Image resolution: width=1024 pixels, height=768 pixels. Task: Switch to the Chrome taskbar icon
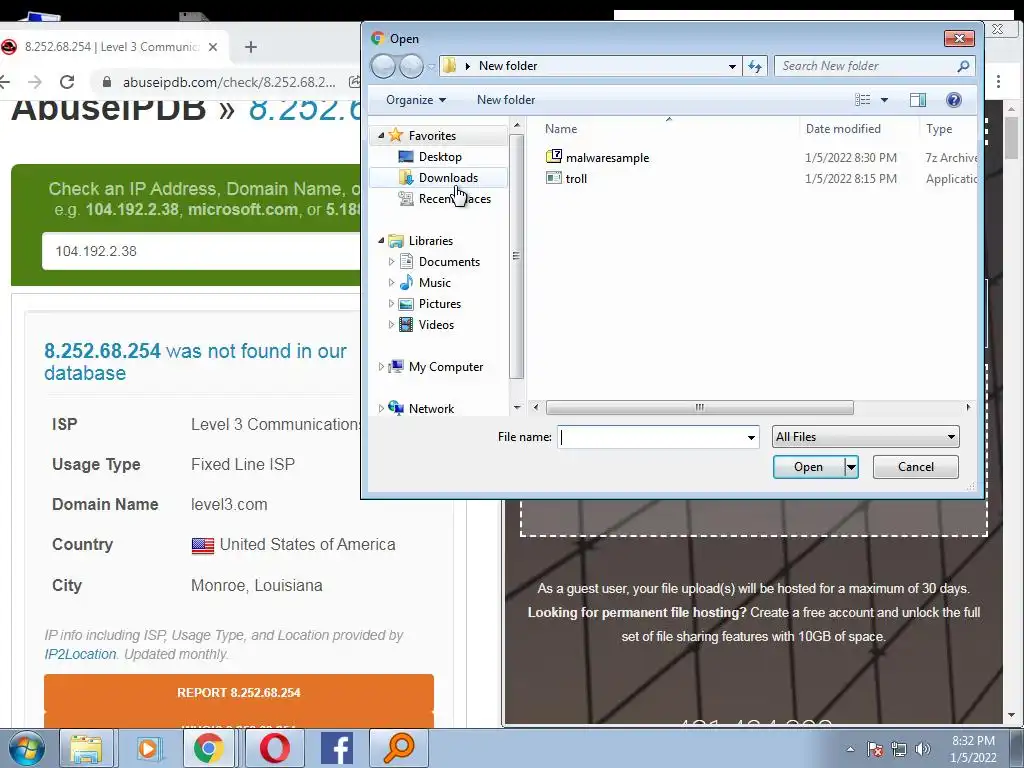click(208, 748)
